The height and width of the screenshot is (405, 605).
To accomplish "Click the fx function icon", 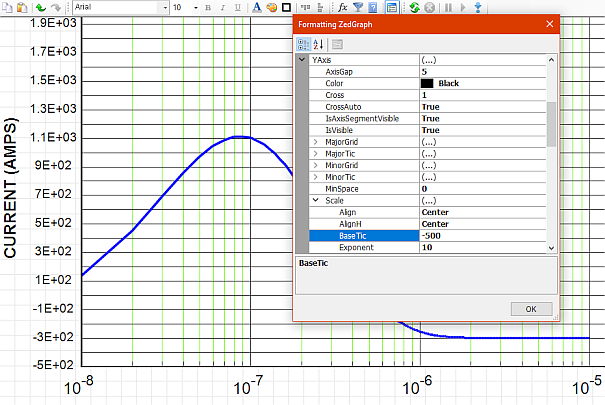I will pyautogui.click(x=342, y=7).
